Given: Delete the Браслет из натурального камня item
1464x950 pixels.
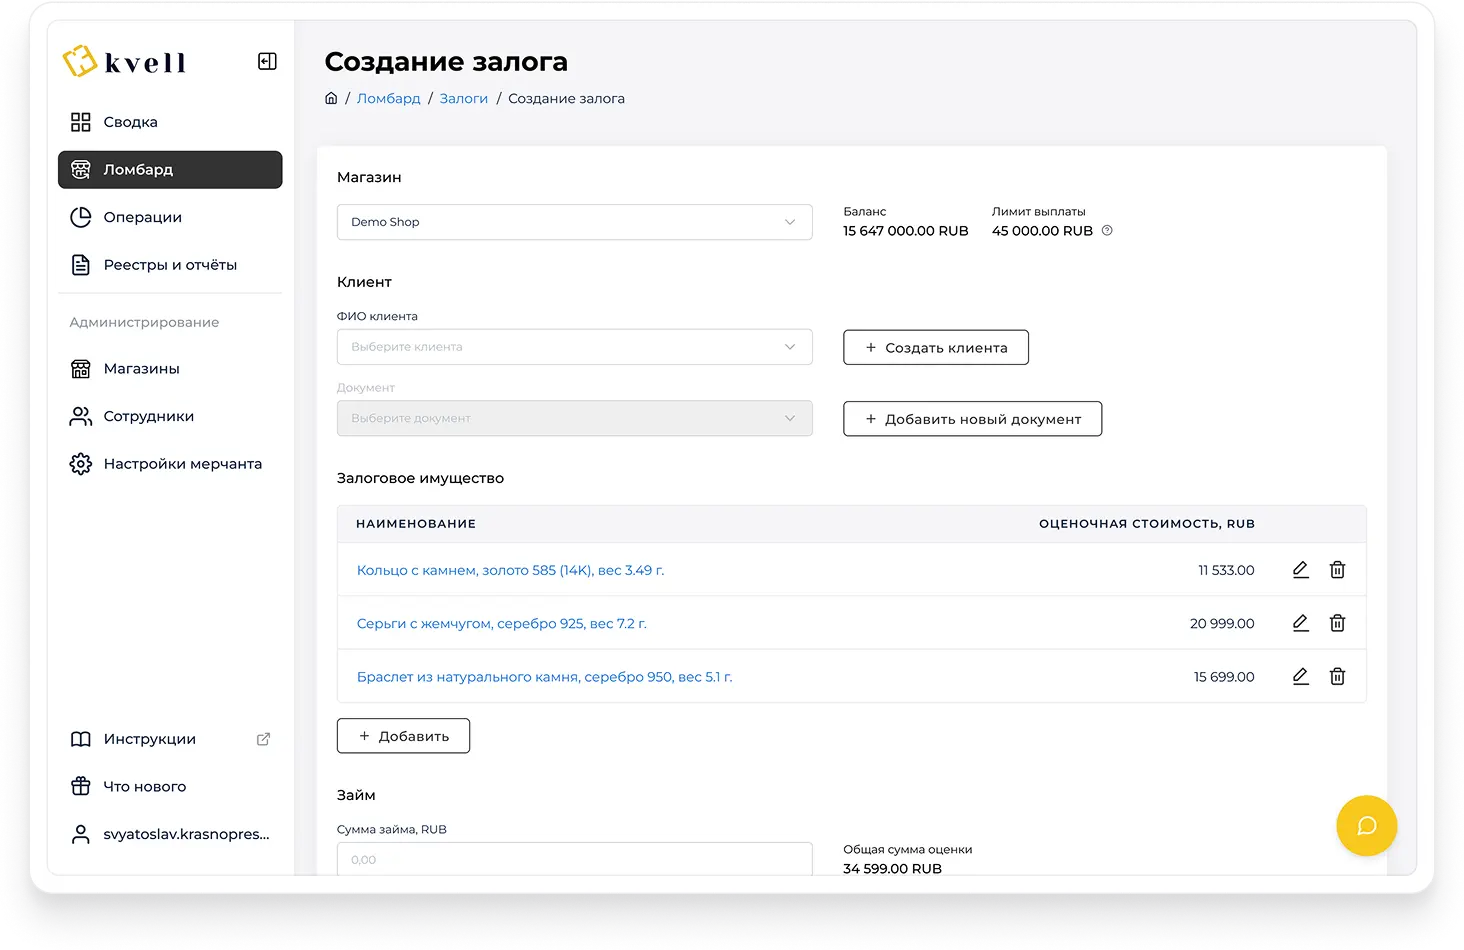Looking at the screenshot, I should 1337,677.
